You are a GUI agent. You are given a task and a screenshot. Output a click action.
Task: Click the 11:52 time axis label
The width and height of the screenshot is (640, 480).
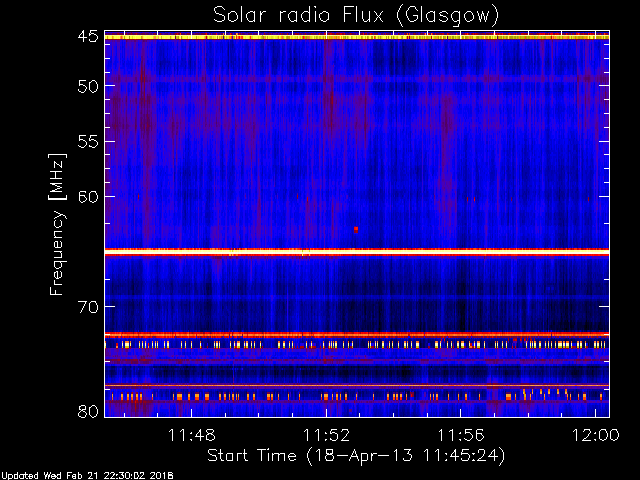tap(326, 435)
